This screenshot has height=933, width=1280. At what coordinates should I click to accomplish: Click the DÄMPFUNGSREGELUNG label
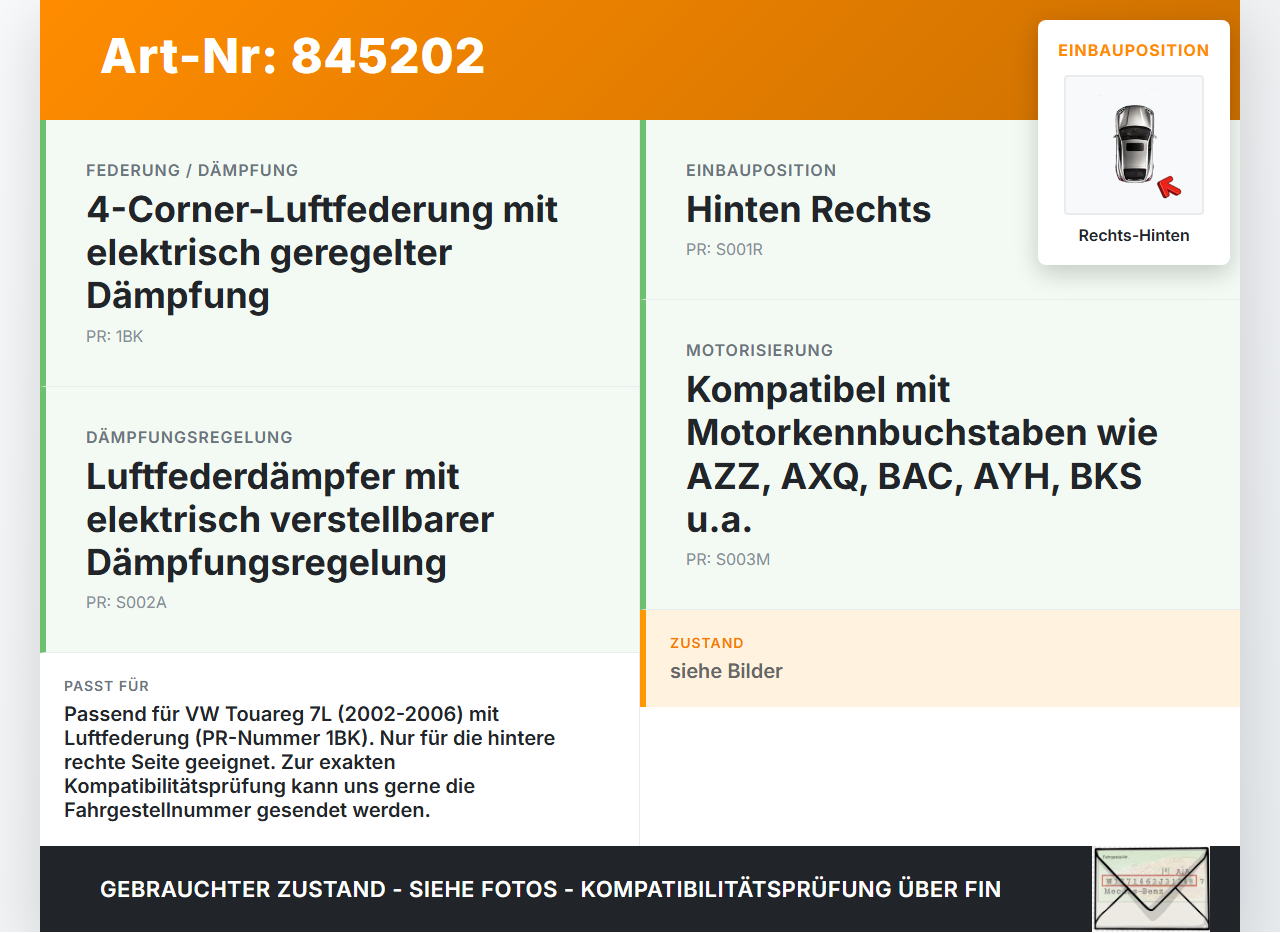189,437
